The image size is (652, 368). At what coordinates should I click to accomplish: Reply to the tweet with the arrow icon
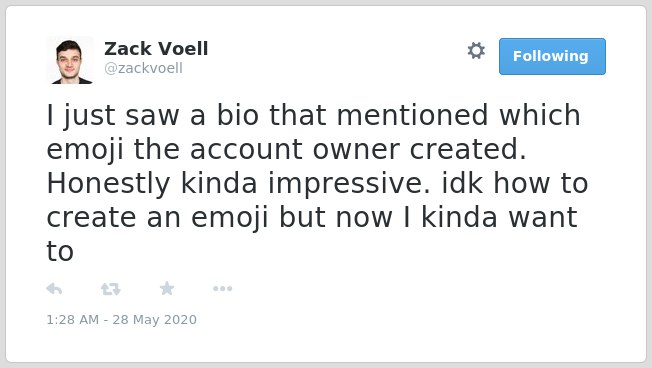[x=54, y=288]
